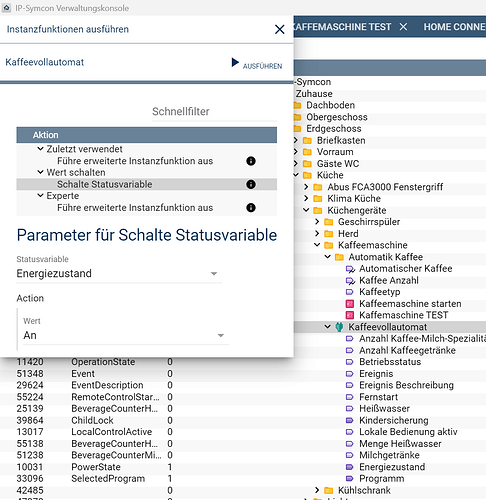Click the IP-Symcon app icon in title bar

(x=6, y=8)
